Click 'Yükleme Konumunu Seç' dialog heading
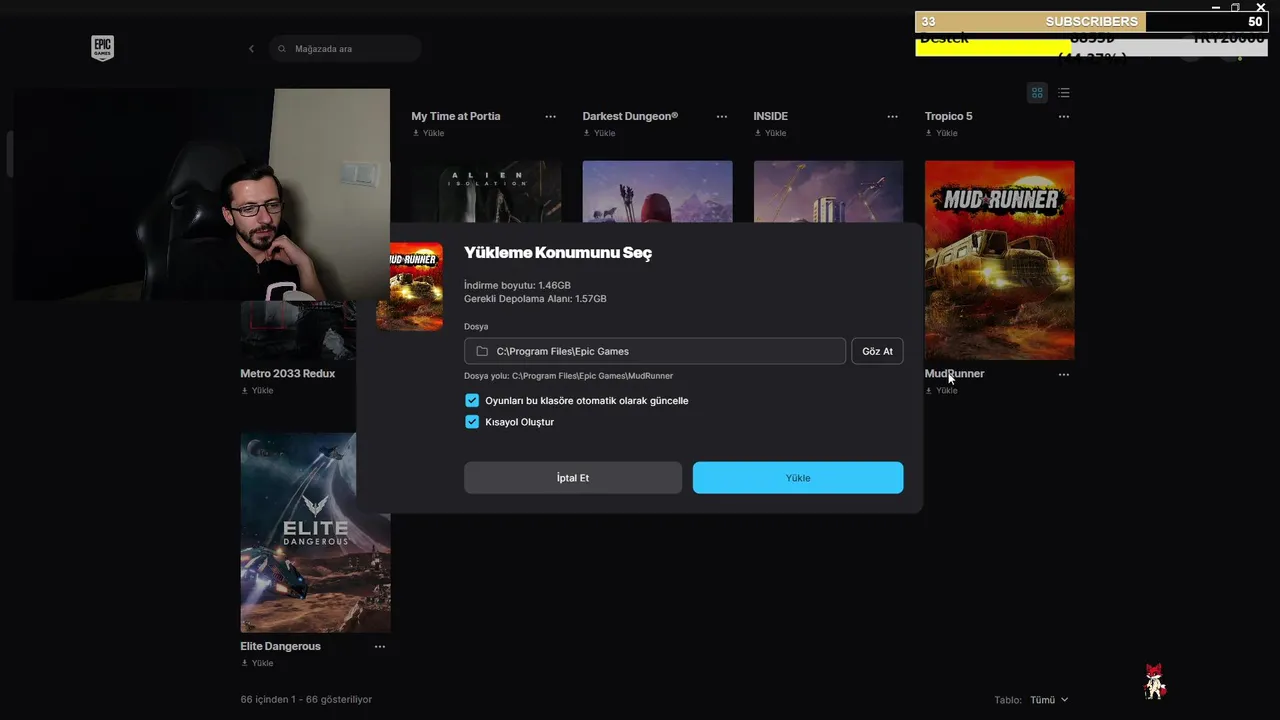The image size is (1280, 720). click(558, 253)
